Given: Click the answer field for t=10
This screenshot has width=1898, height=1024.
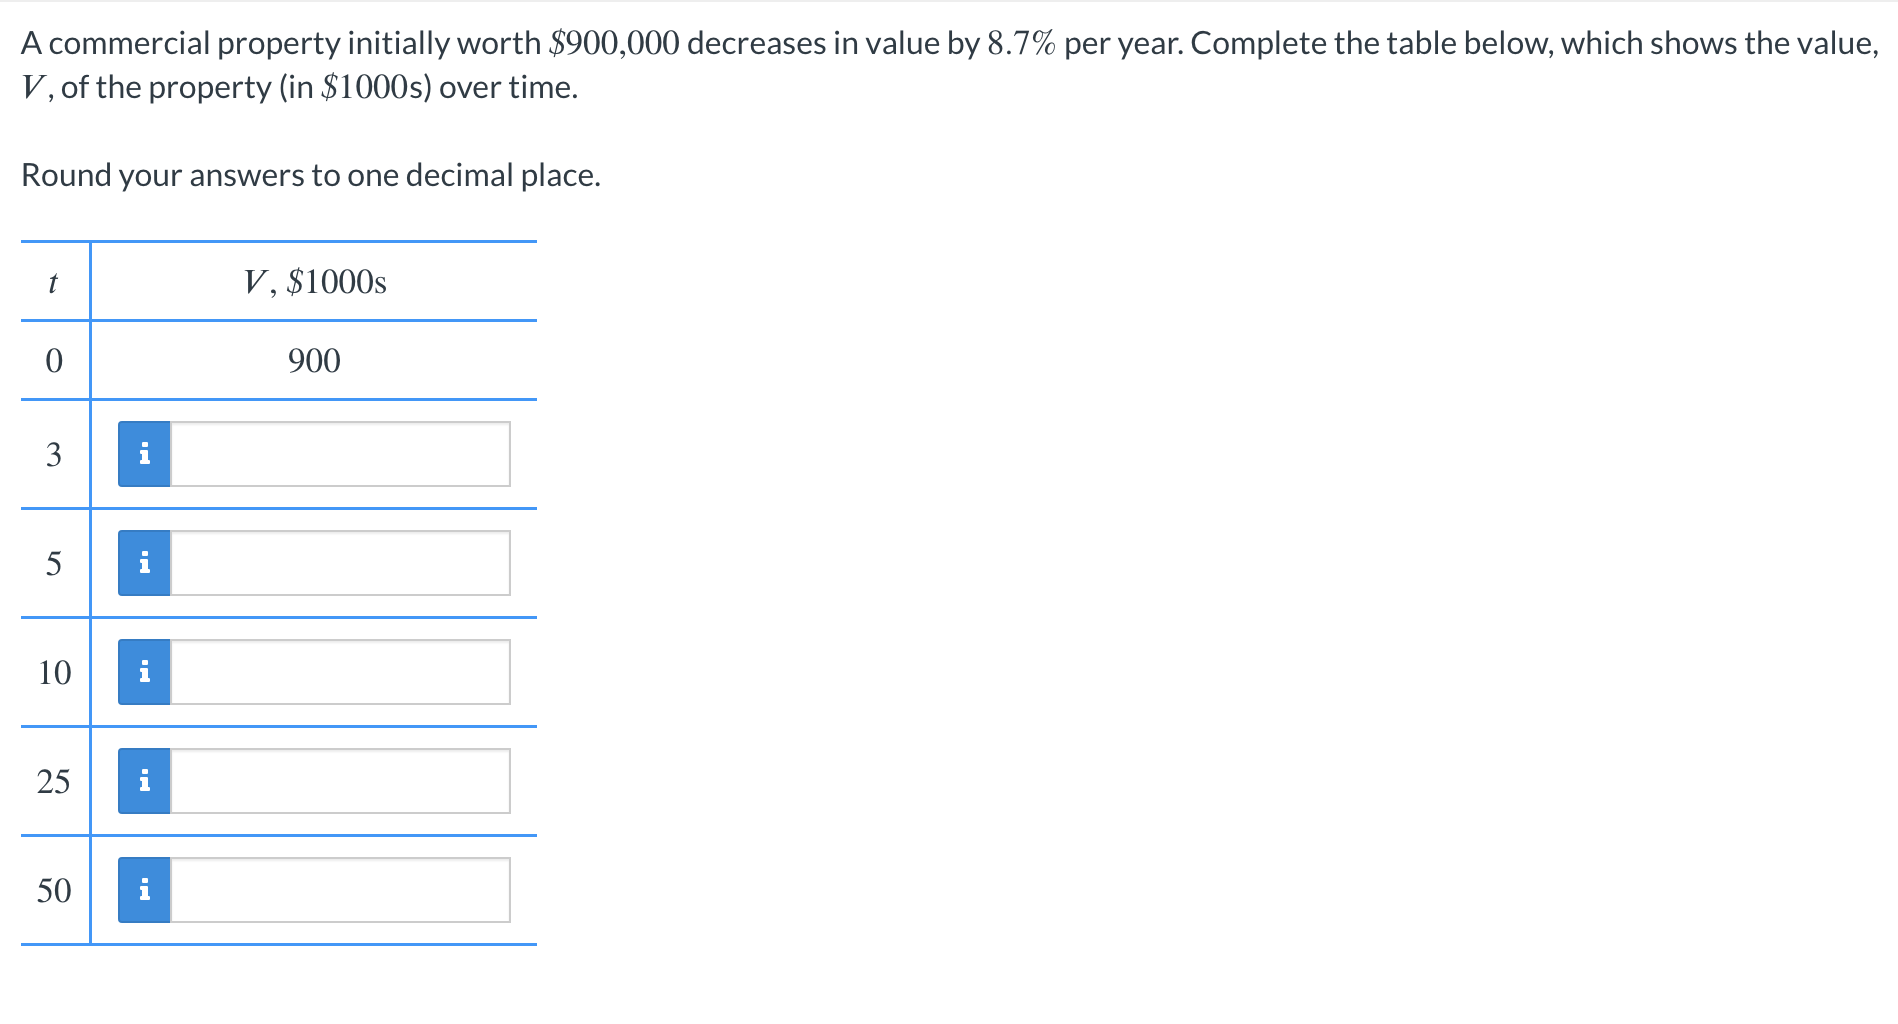Looking at the screenshot, I should pos(340,672).
